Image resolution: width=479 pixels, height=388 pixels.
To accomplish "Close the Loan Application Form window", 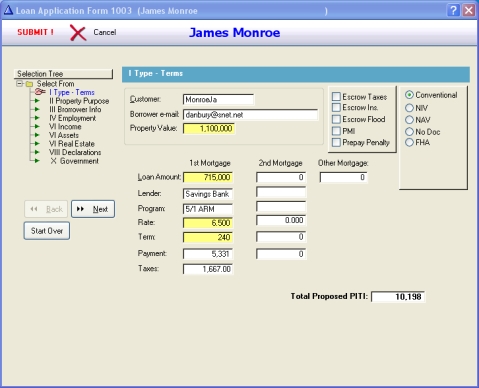I will pos(469,10).
